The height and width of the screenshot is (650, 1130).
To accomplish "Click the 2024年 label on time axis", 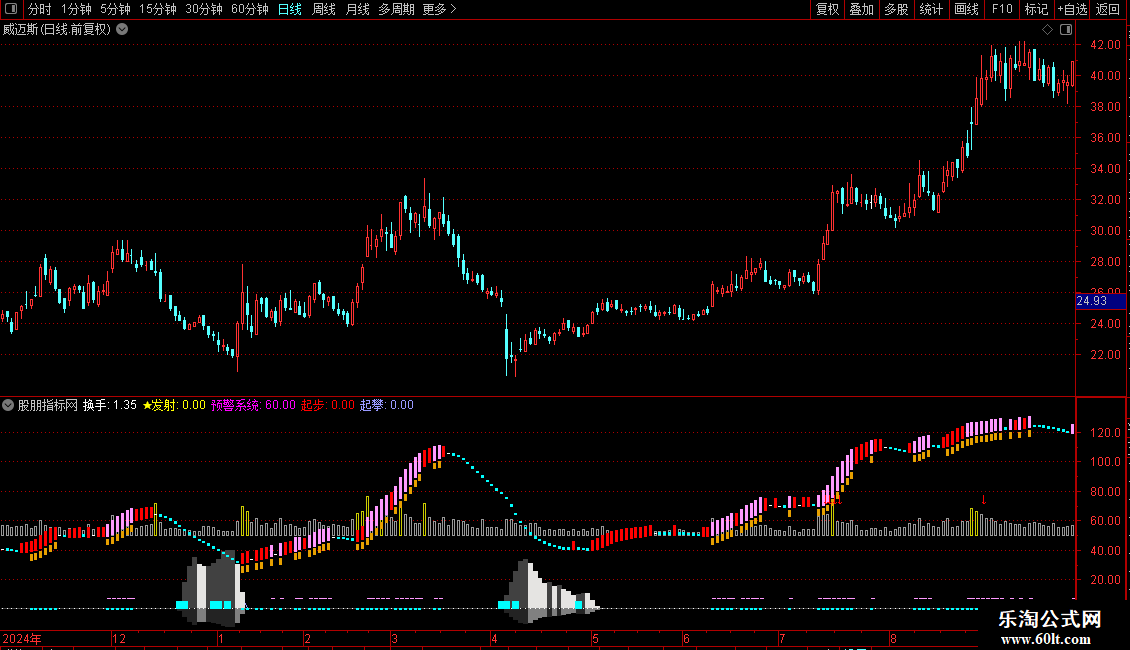I will (x=22, y=638).
